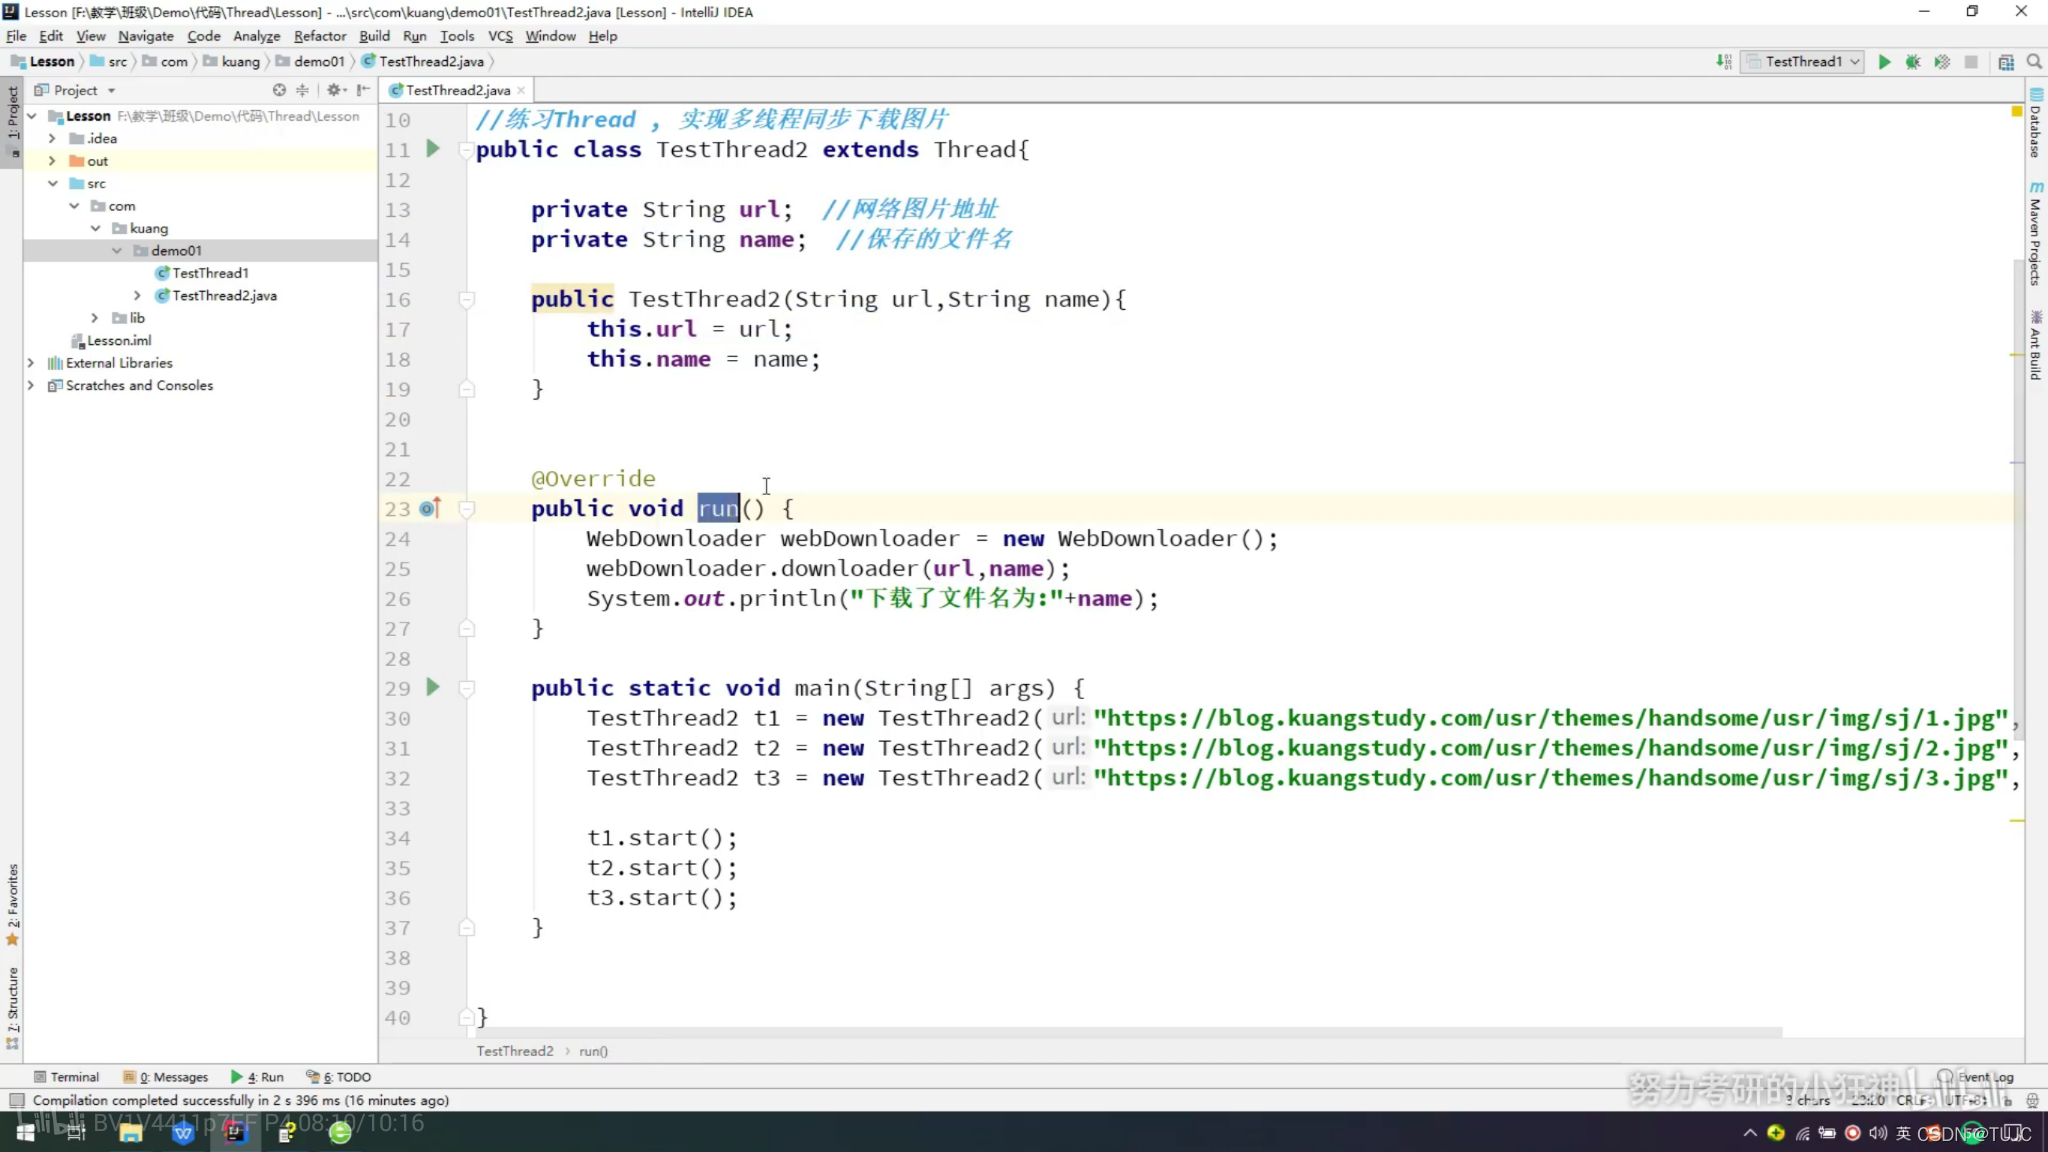Screen dimensions: 2048x1152
Task: Toggle fold marker for constructor on line 16
Action: (x=466, y=299)
